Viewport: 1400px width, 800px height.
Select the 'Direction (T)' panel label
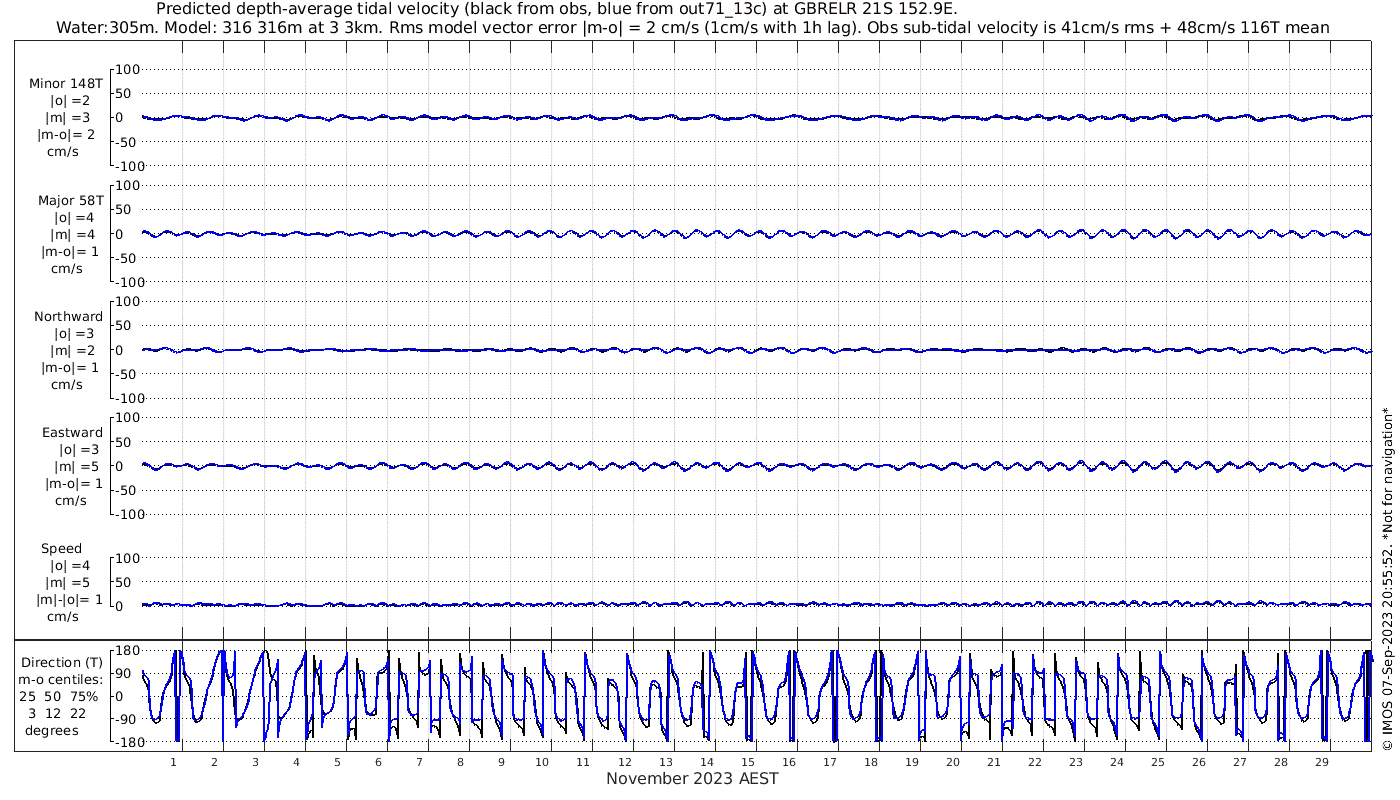(64, 663)
